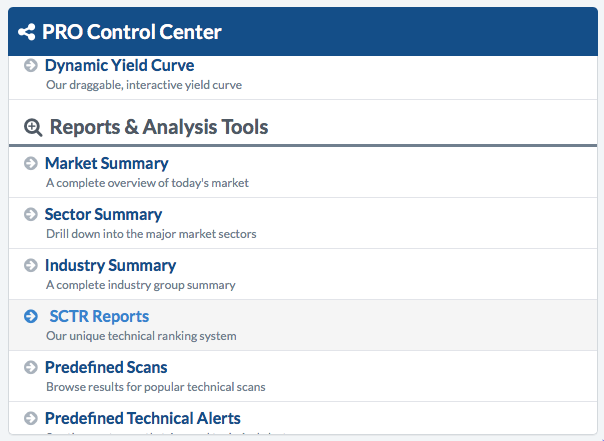The height and width of the screenshot is (441, 604).
Task: Click the arrow icon beside Dynamic Yield Curve
Action: click(x=31, y=66)
